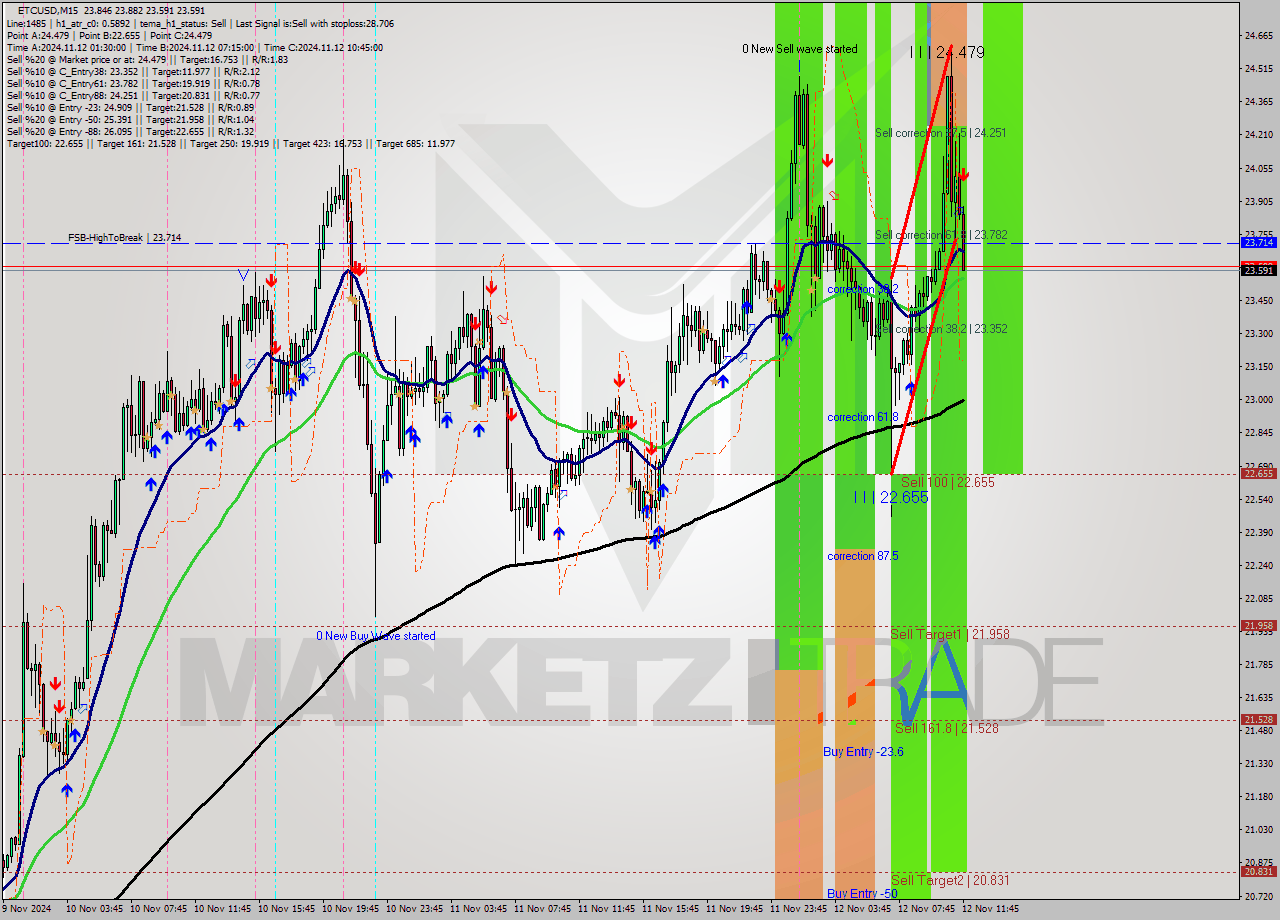
Task: Select the 'I I I 24.479' peak label
Action: [x=947, y=52]
